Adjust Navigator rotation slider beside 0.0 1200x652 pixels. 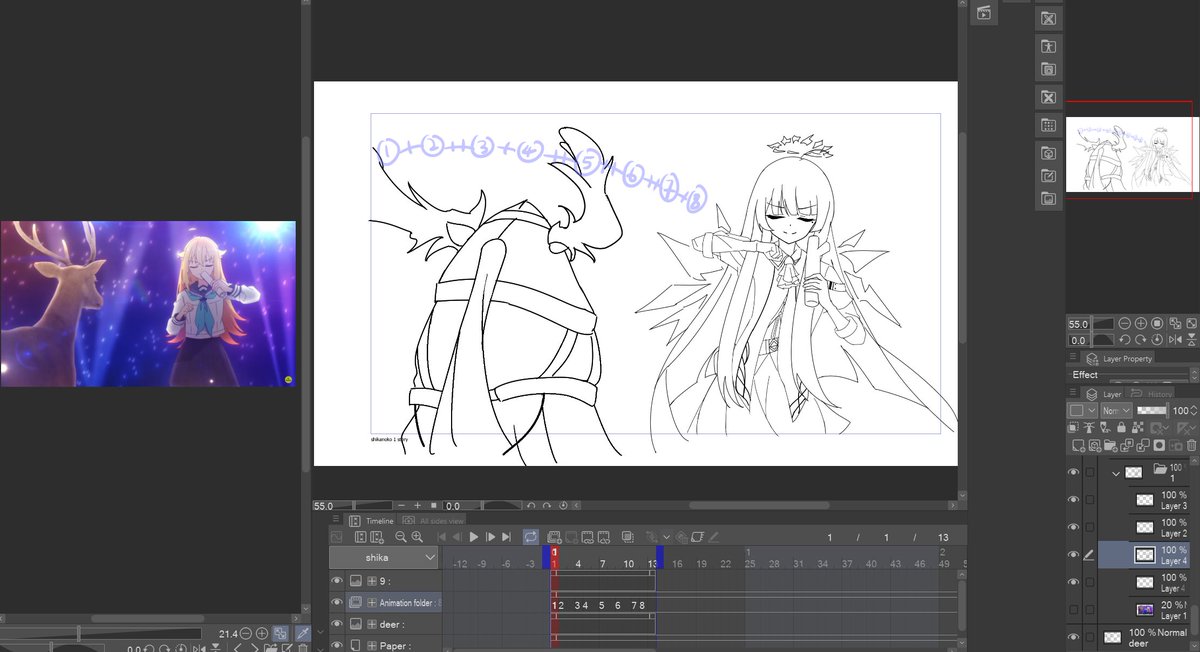pyautogui.click(x=1103, y=340)
